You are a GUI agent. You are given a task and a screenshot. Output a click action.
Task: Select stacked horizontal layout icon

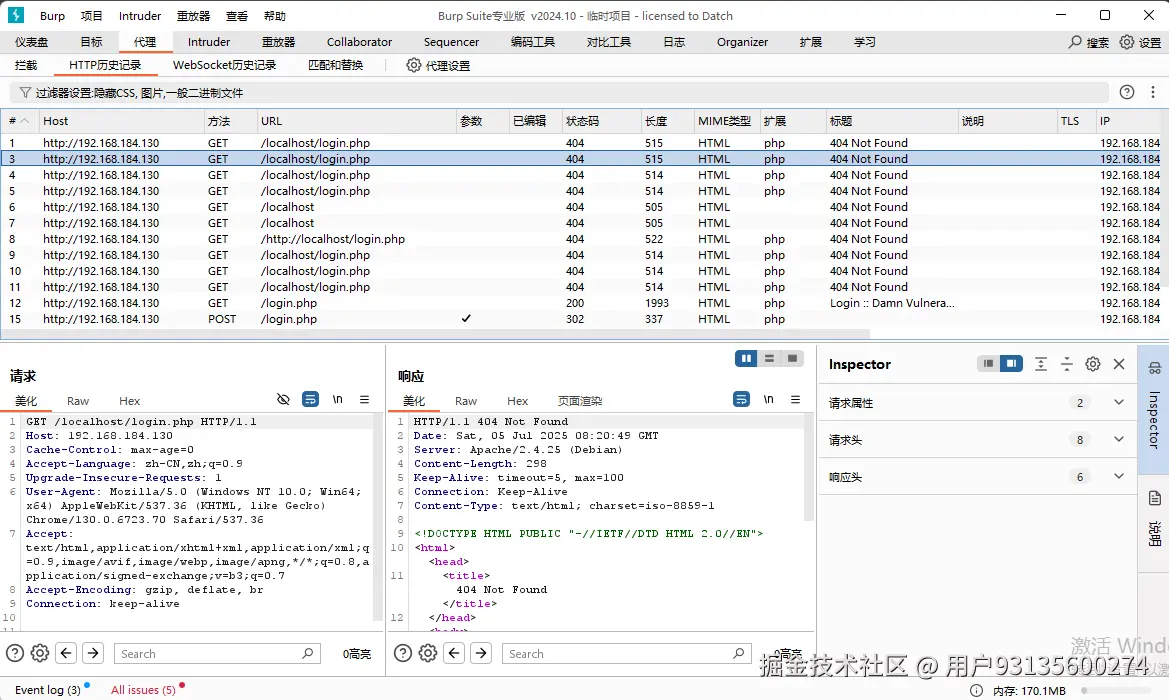click(x=769, y=359)
